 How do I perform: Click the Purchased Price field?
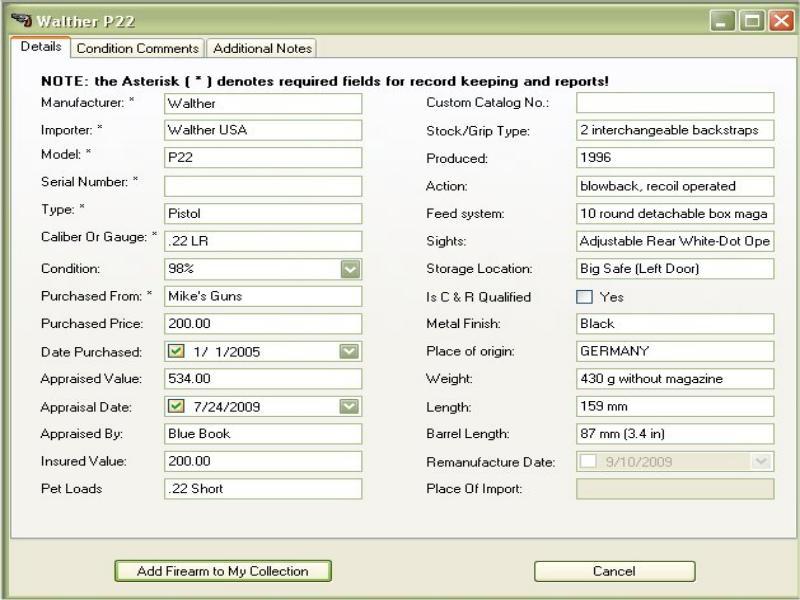click(x=263, y=323)
